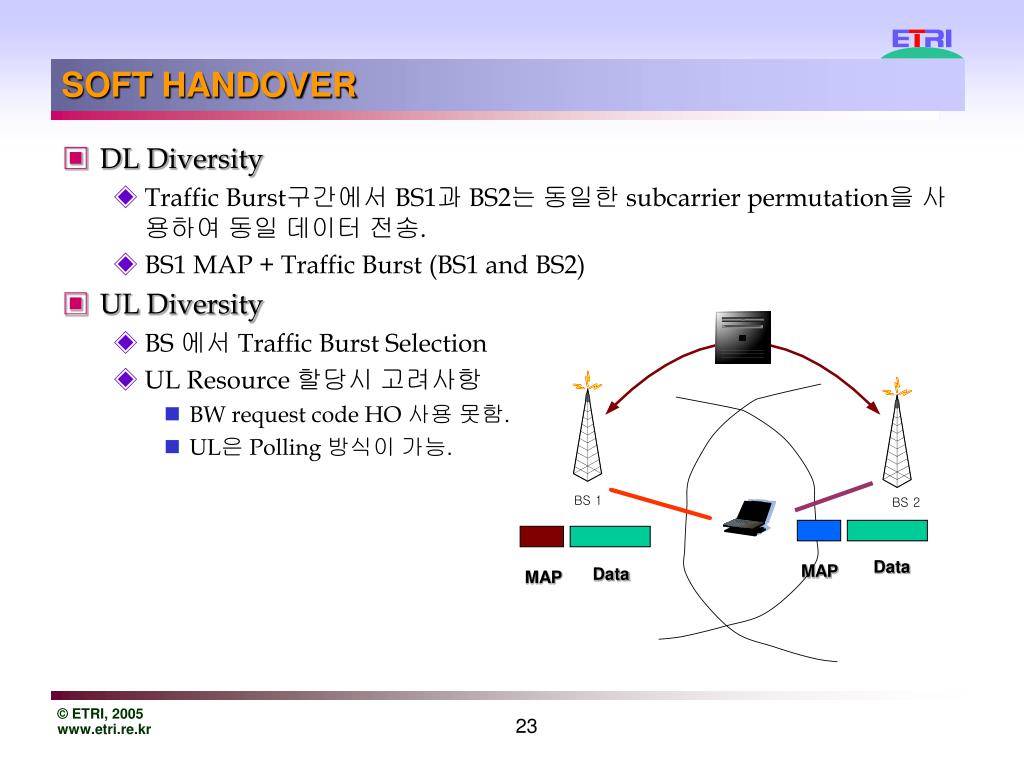Click the Data label under BS 1

611,574
